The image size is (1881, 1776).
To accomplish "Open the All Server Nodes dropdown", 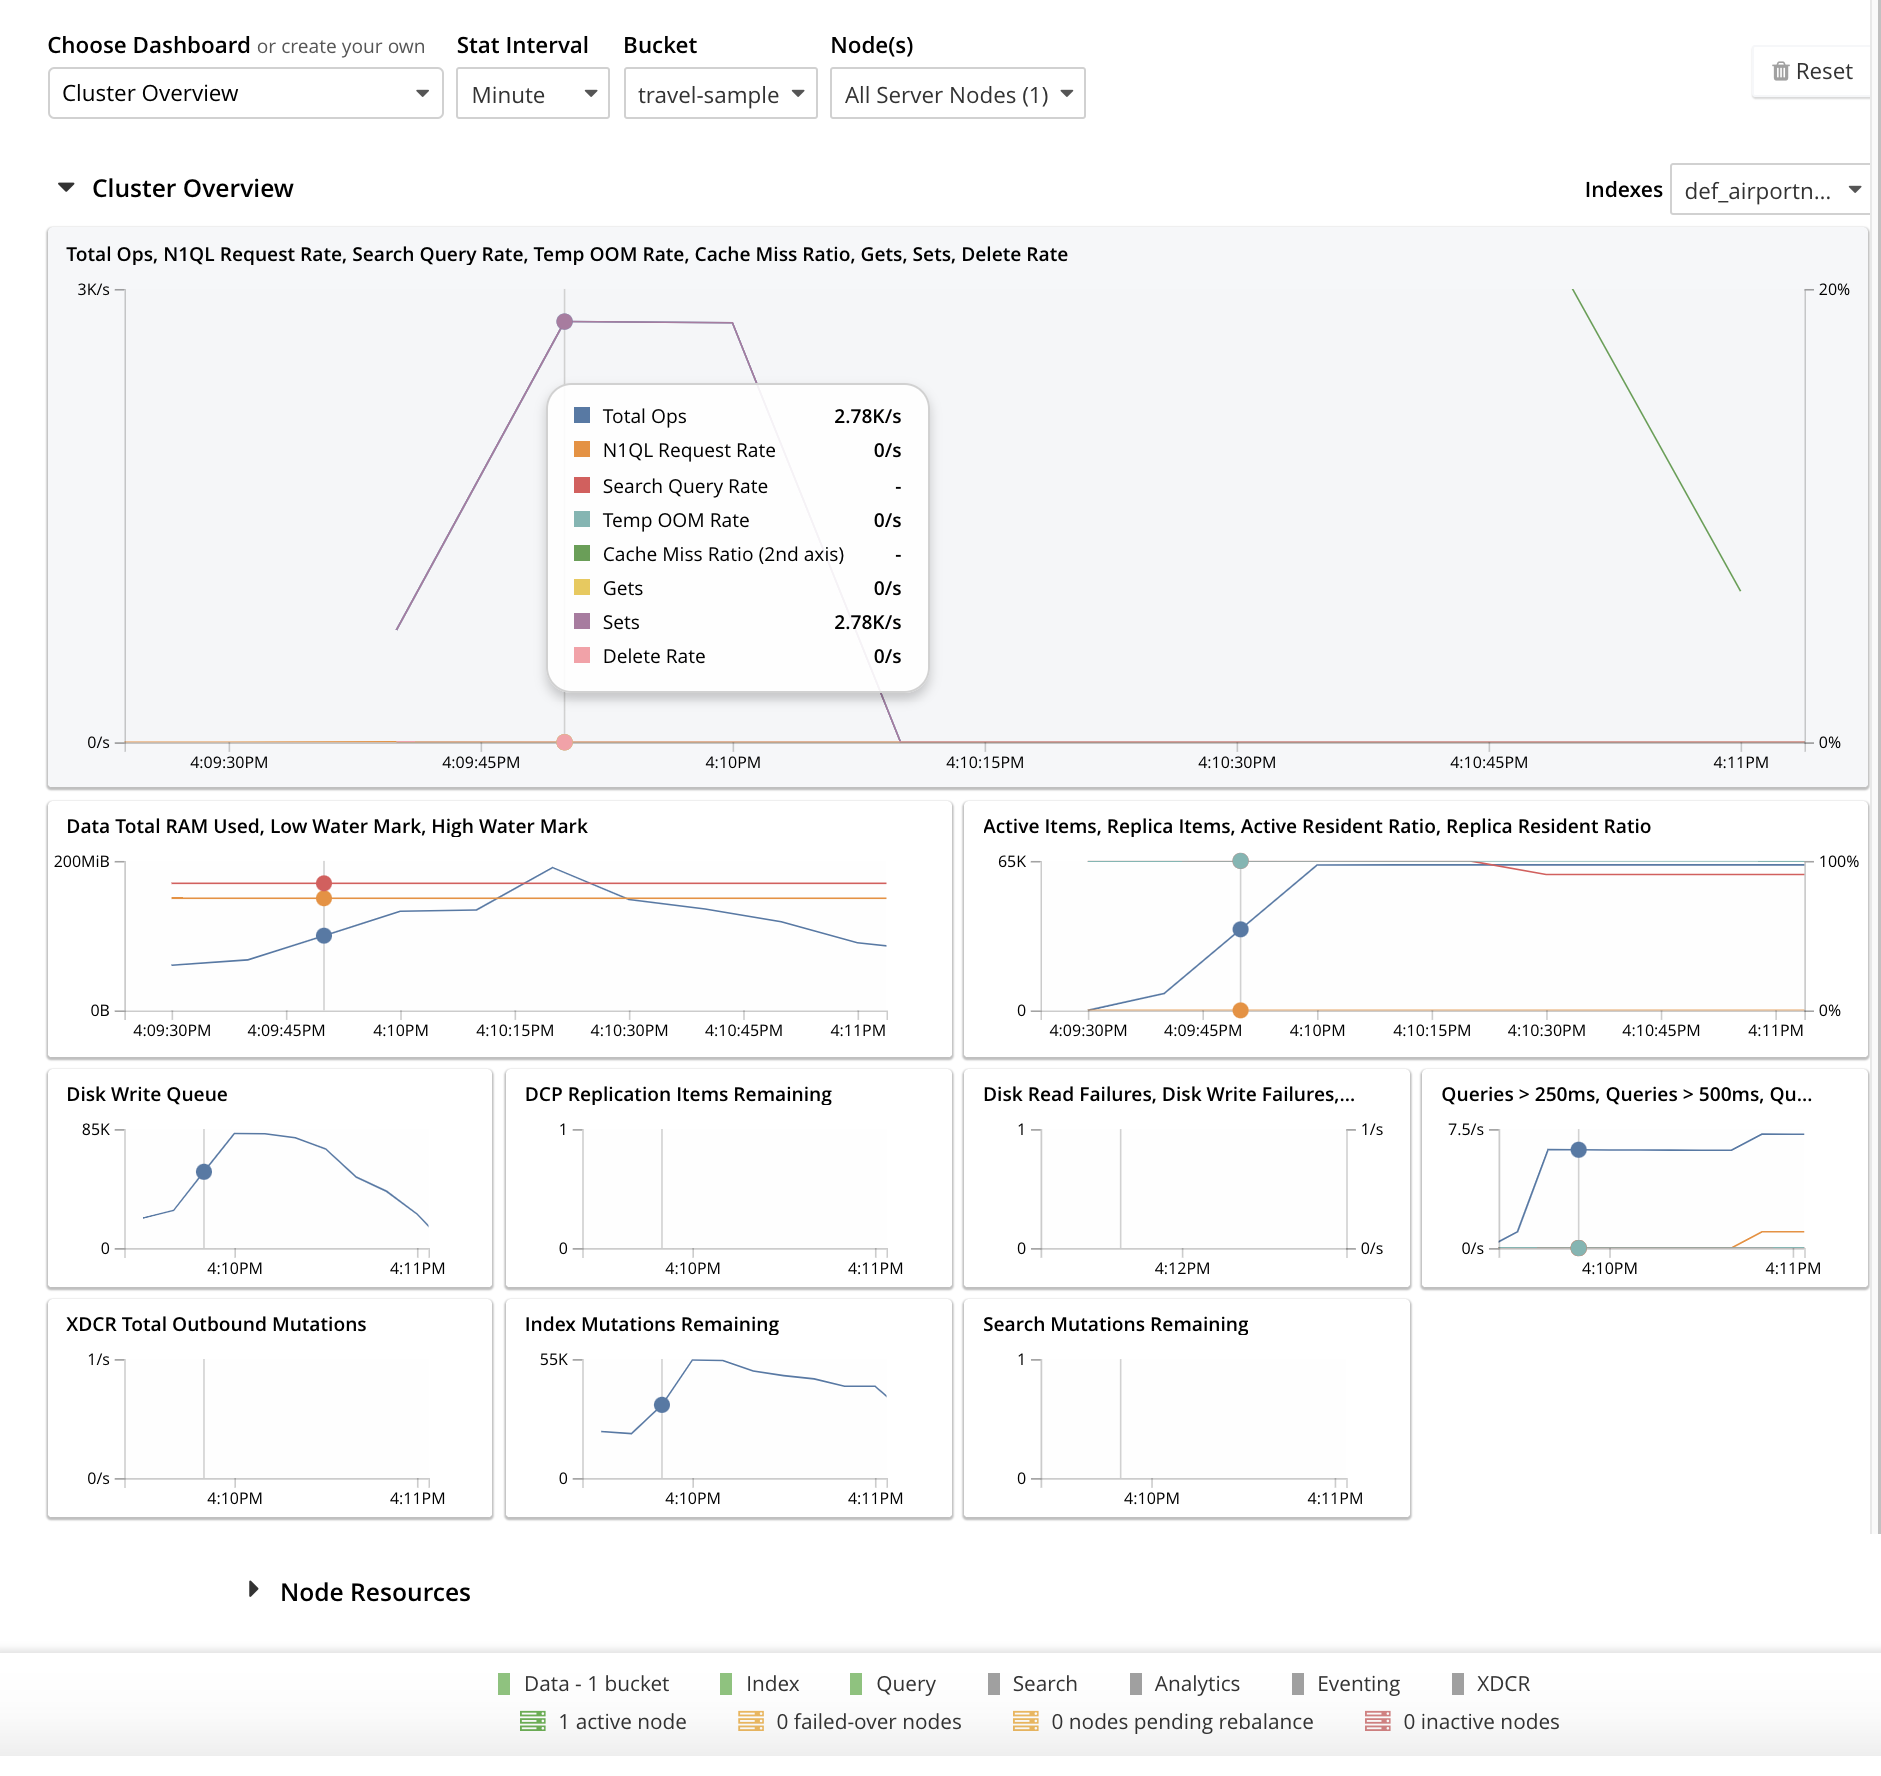I will tap(956, 93).
